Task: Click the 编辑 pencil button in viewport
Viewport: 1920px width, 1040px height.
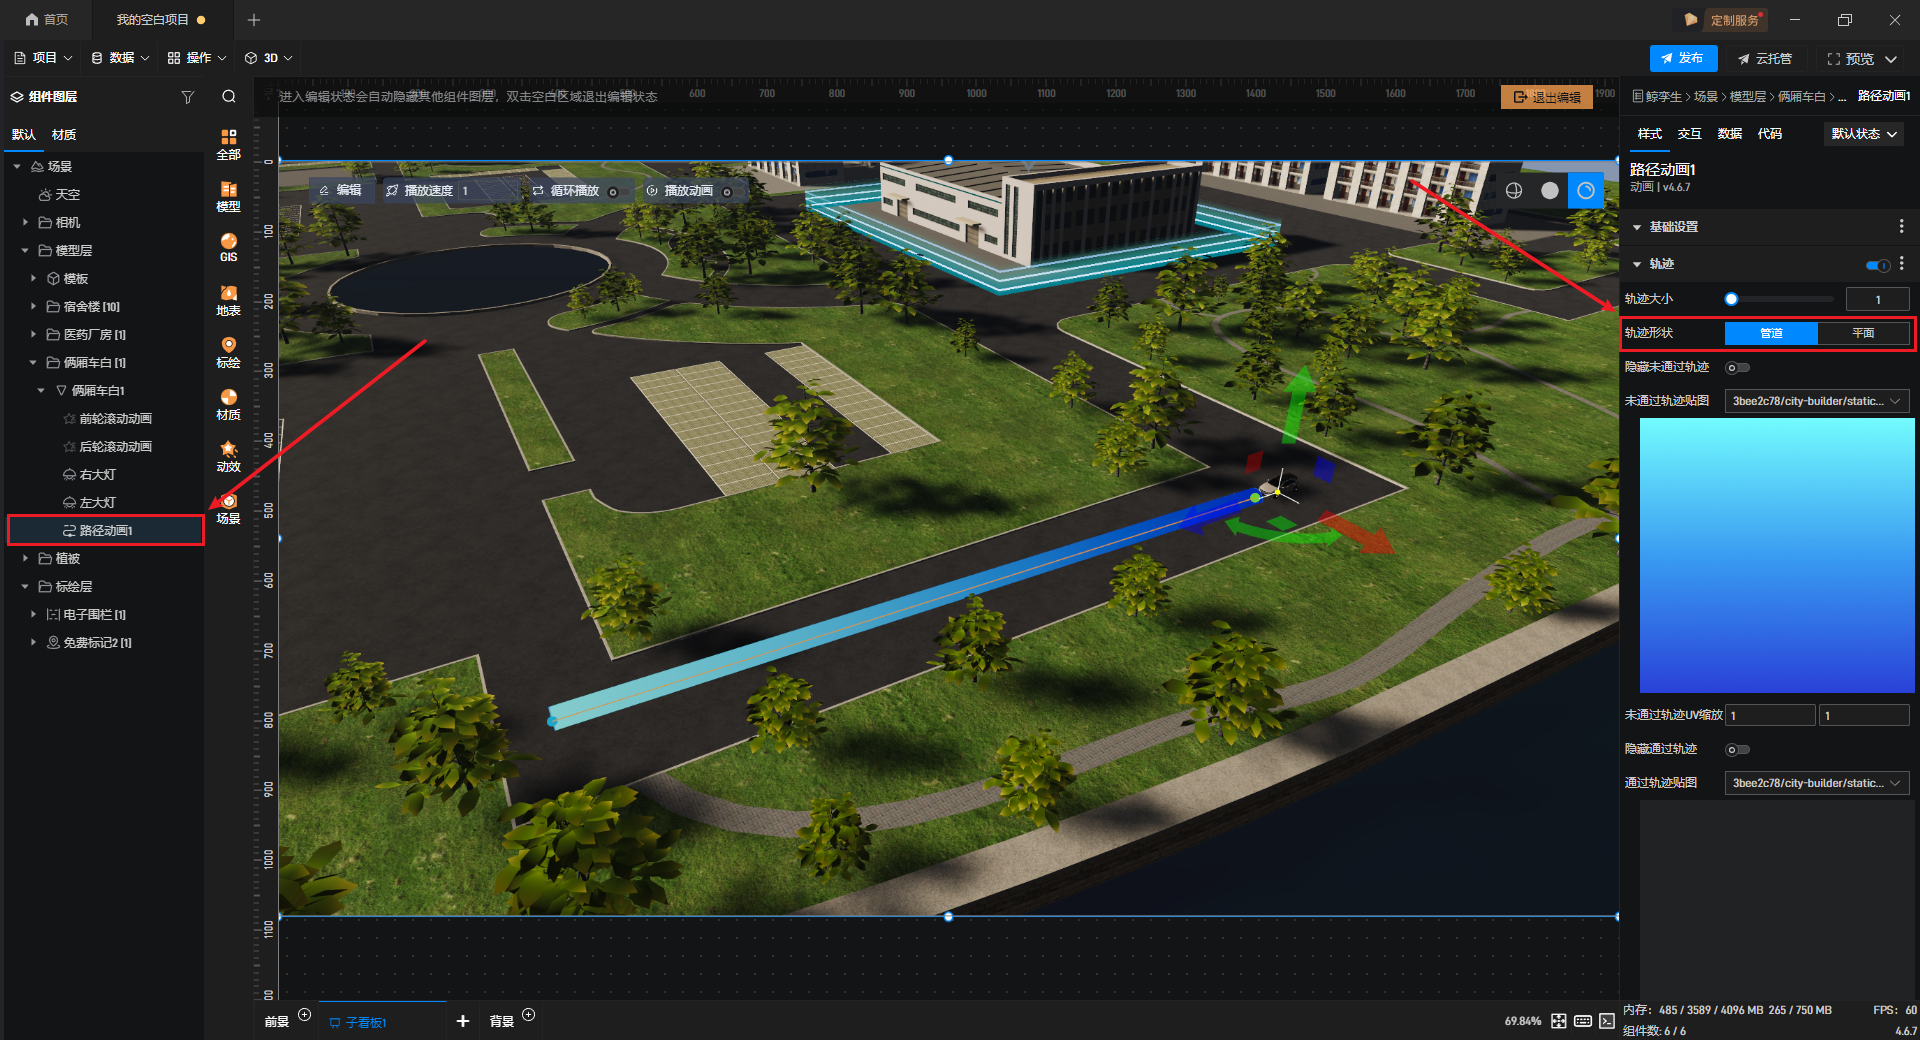Action: (x=340, y=190)
